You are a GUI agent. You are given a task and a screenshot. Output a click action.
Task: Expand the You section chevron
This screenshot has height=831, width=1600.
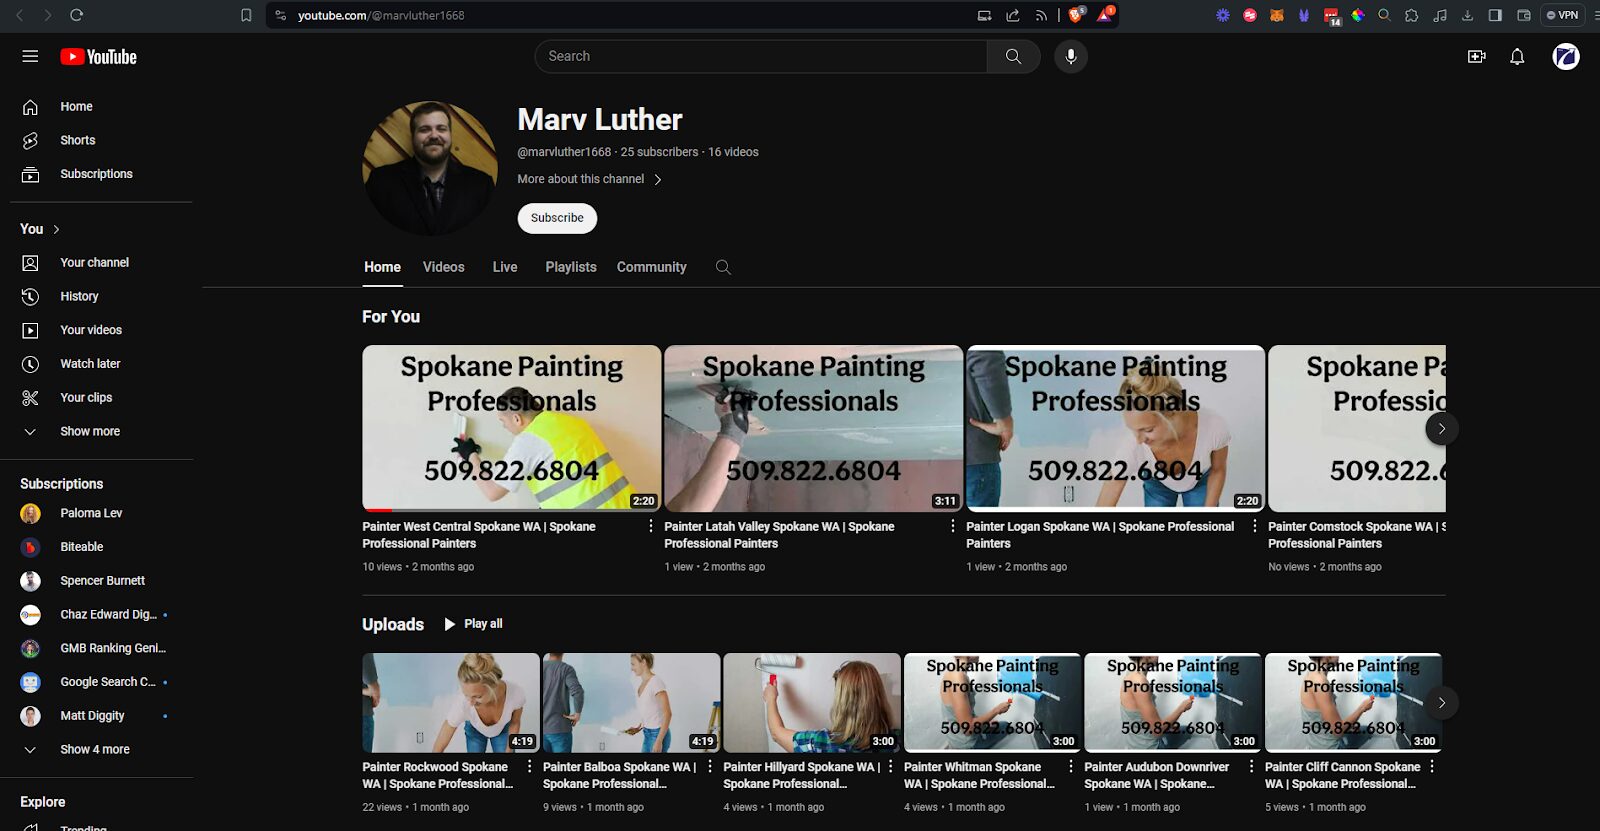[56, 229]
